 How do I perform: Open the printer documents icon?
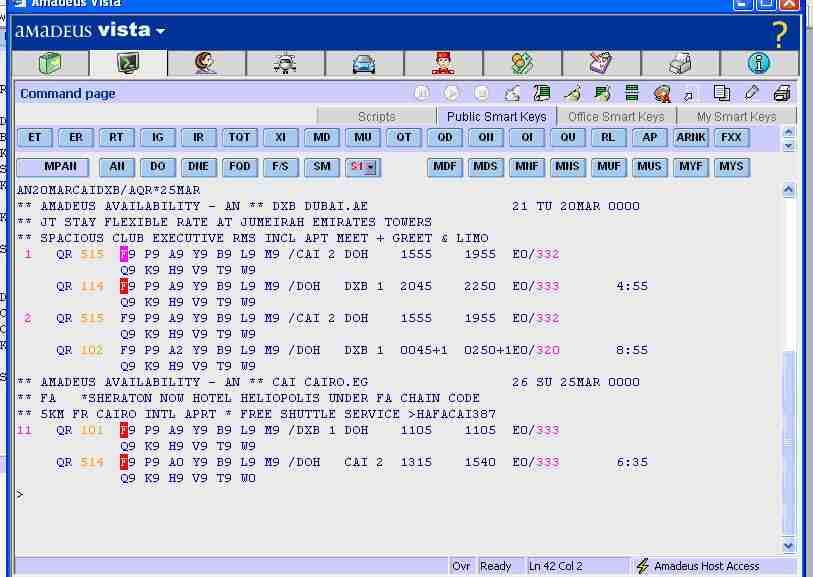point(680,63)
